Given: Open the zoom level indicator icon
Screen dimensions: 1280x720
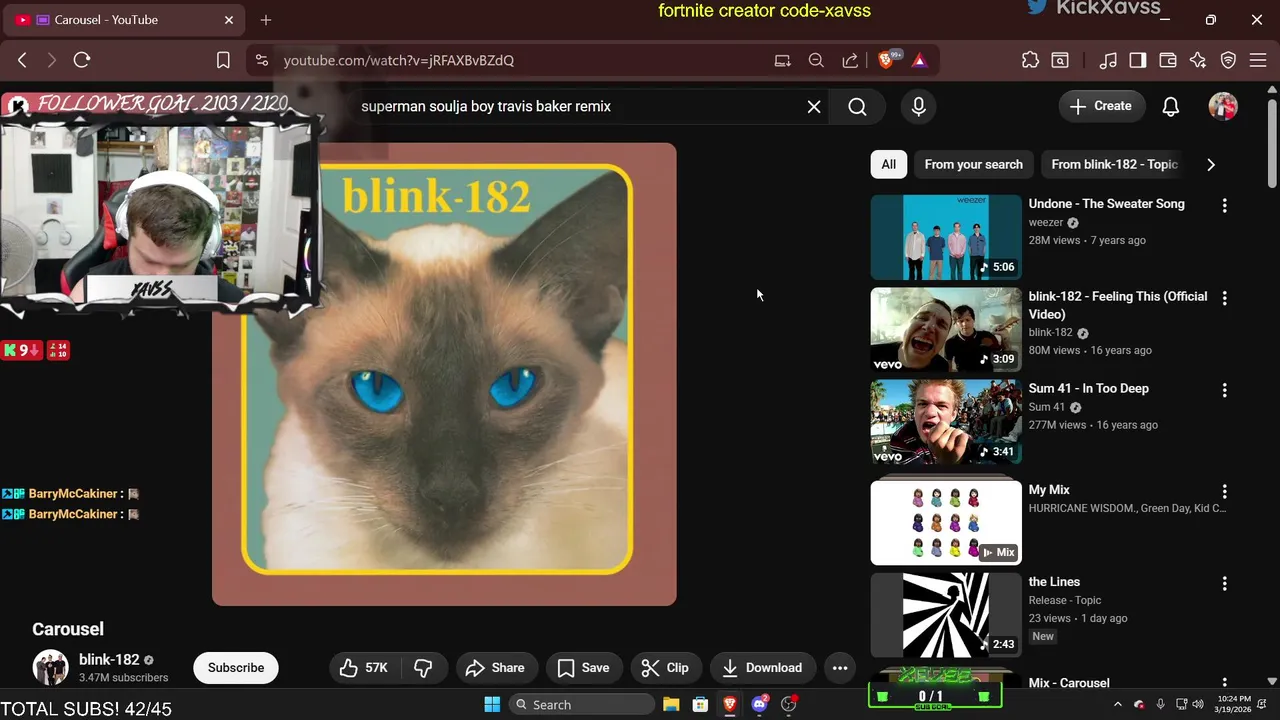Looking at the screenshot, I should pyautogui.click(x=816, y=60).
